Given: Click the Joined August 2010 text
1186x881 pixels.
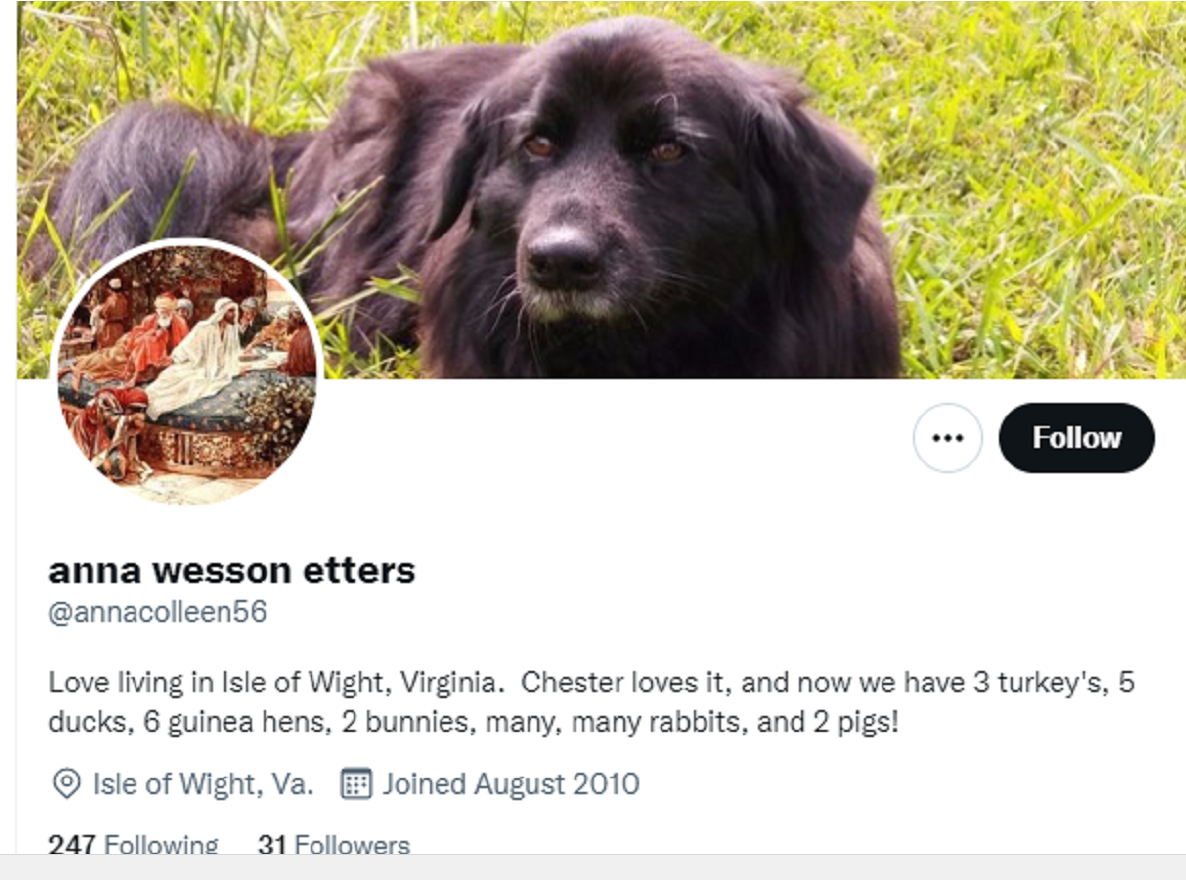Looking at the screenshot, I should [511, 783].
